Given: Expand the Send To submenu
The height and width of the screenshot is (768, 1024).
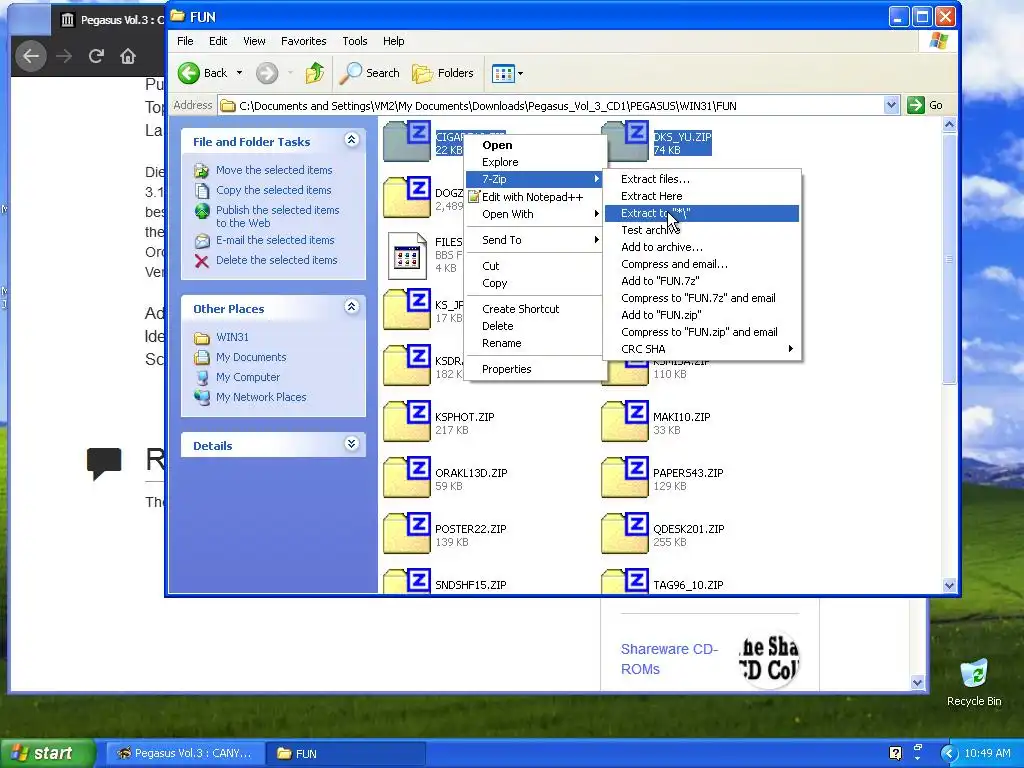Looking at the screenshot, I should tap(534, 240).
